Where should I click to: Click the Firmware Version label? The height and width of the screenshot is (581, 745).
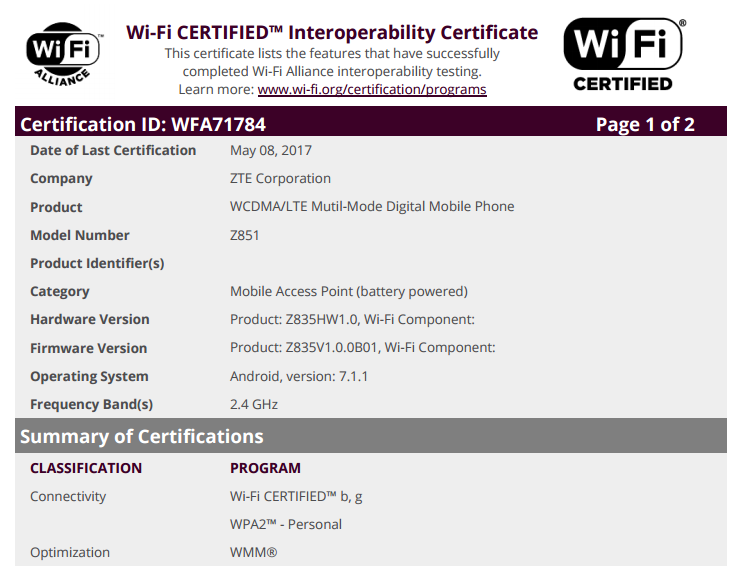coord(89,348)
